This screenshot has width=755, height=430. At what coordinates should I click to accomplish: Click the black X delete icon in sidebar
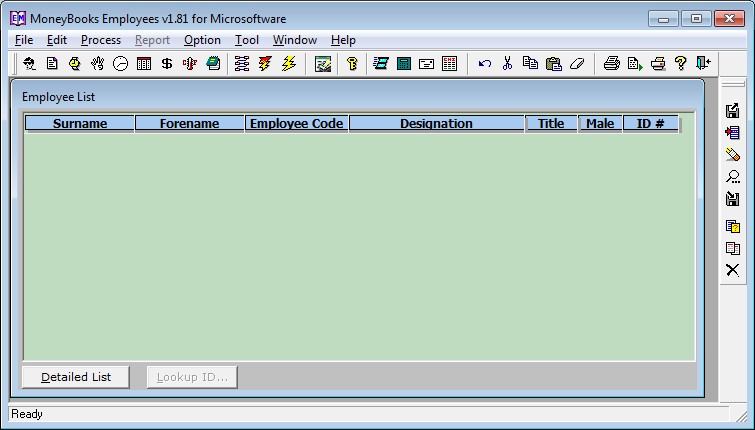(x=732, y=270)
